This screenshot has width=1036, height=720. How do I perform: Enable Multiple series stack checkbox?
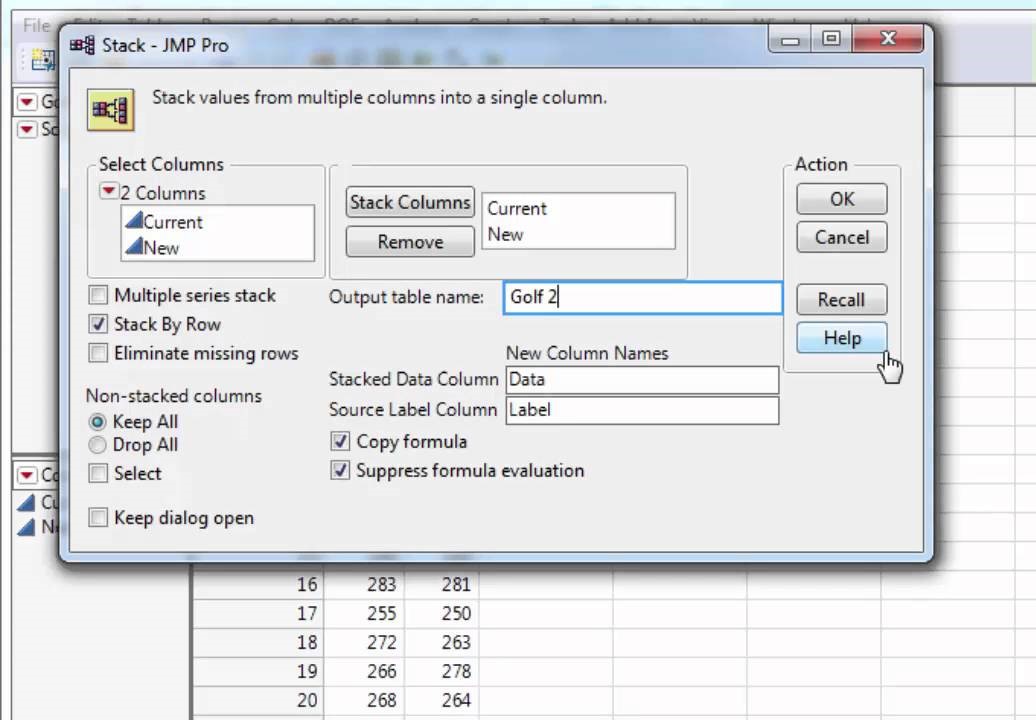(x=98, y=295)
